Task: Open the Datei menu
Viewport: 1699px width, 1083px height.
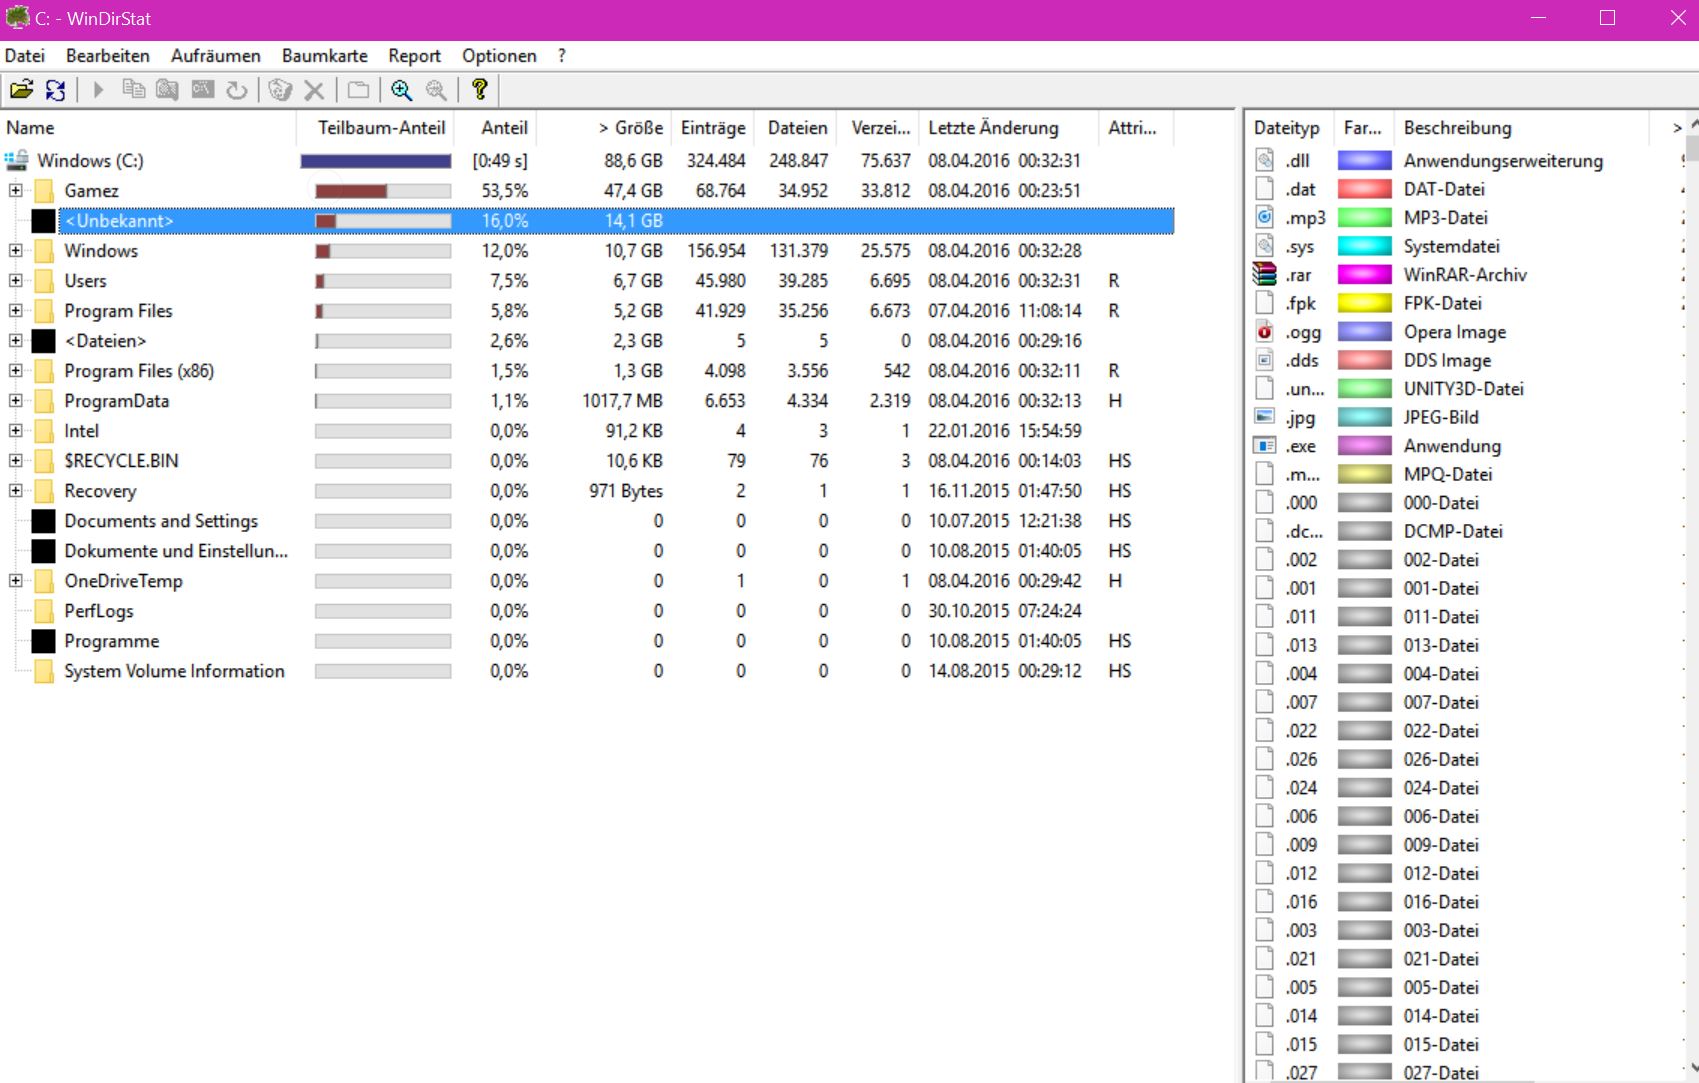Action: tap(25, 56)
